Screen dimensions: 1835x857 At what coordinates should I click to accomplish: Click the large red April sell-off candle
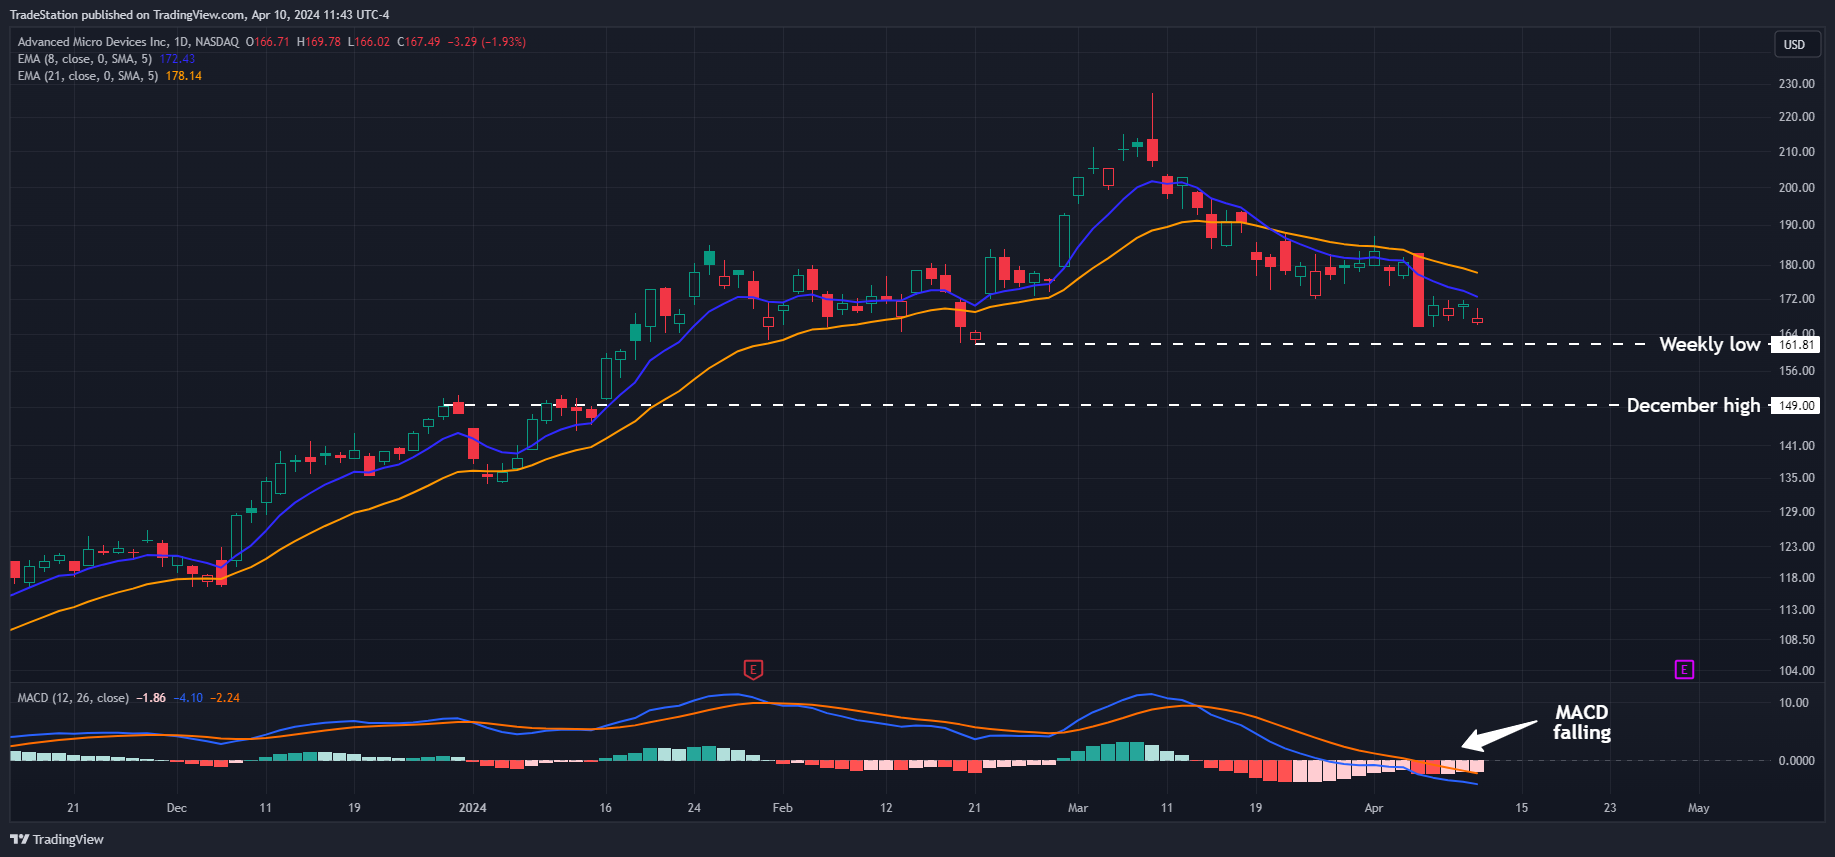pos(1418,290)
